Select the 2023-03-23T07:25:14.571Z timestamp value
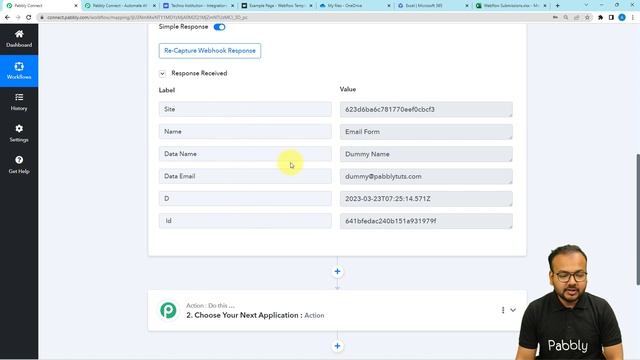This screenshot has width=640, height=360. pyautogui.click(x=426, y=199)
